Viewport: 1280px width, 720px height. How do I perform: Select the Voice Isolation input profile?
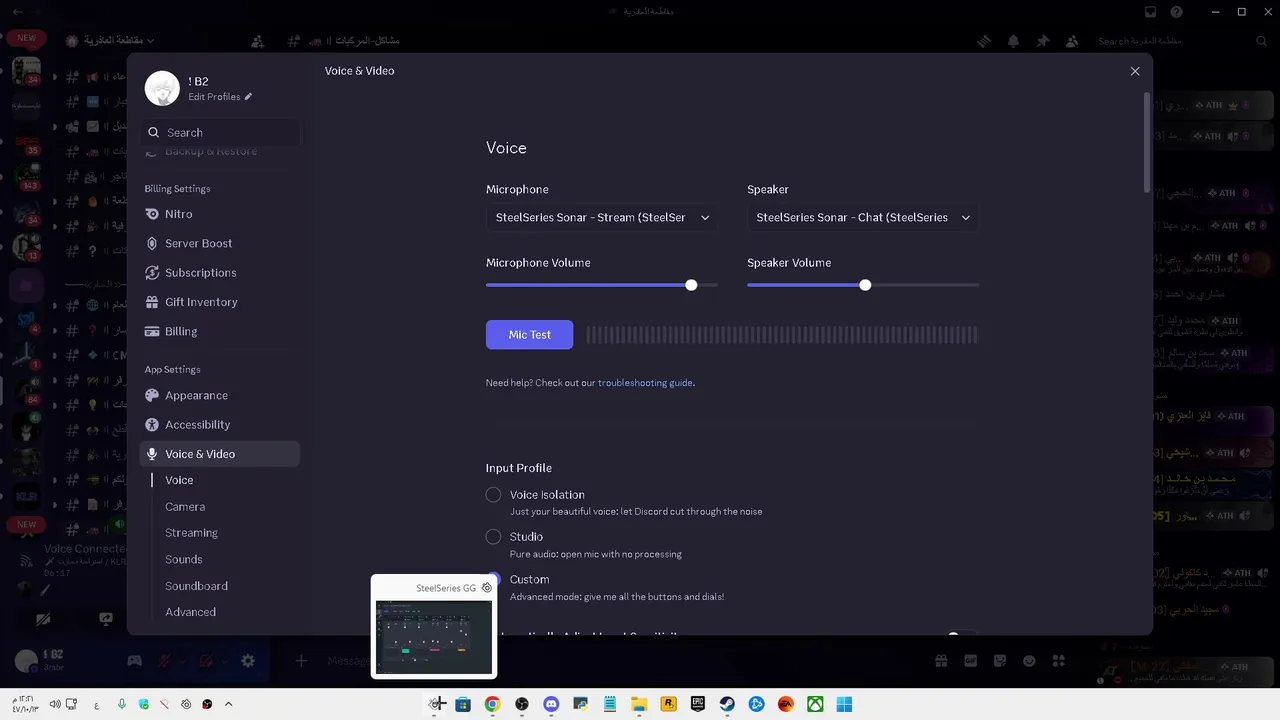pos(493,495)
